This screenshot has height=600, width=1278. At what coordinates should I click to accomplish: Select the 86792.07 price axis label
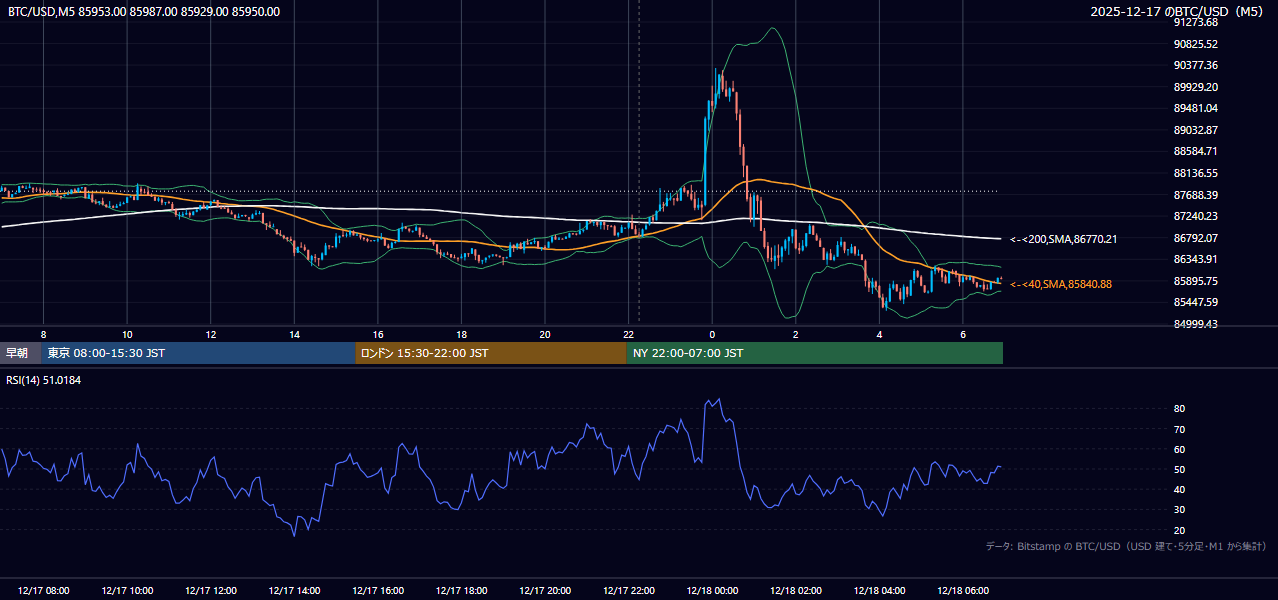1196,238
